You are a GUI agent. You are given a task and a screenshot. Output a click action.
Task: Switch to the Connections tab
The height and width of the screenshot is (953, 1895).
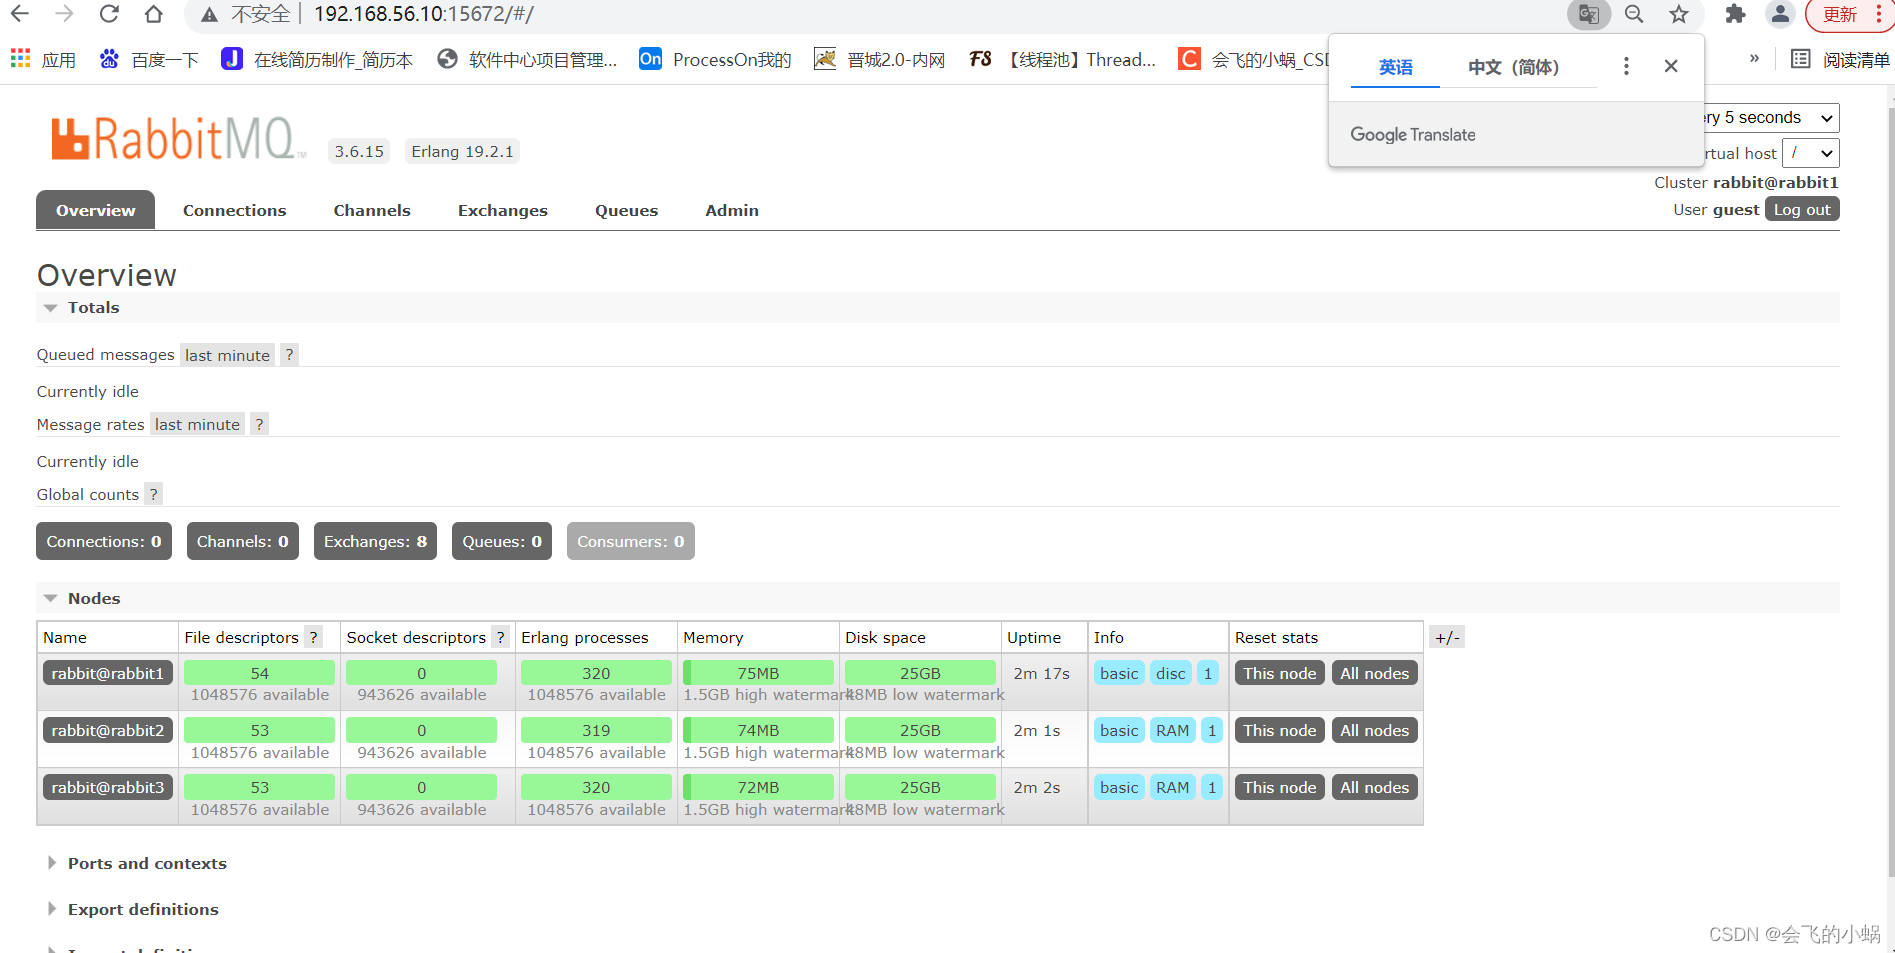(x=234, y=210)
